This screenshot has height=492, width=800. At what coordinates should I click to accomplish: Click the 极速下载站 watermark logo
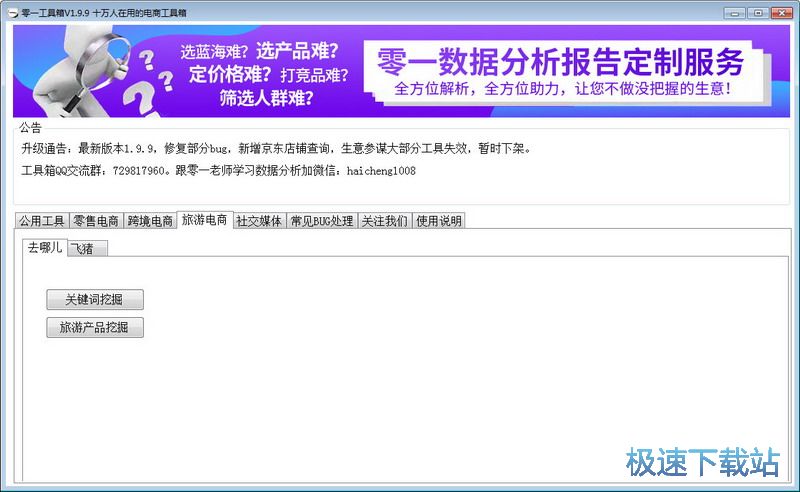click(702, 461)
